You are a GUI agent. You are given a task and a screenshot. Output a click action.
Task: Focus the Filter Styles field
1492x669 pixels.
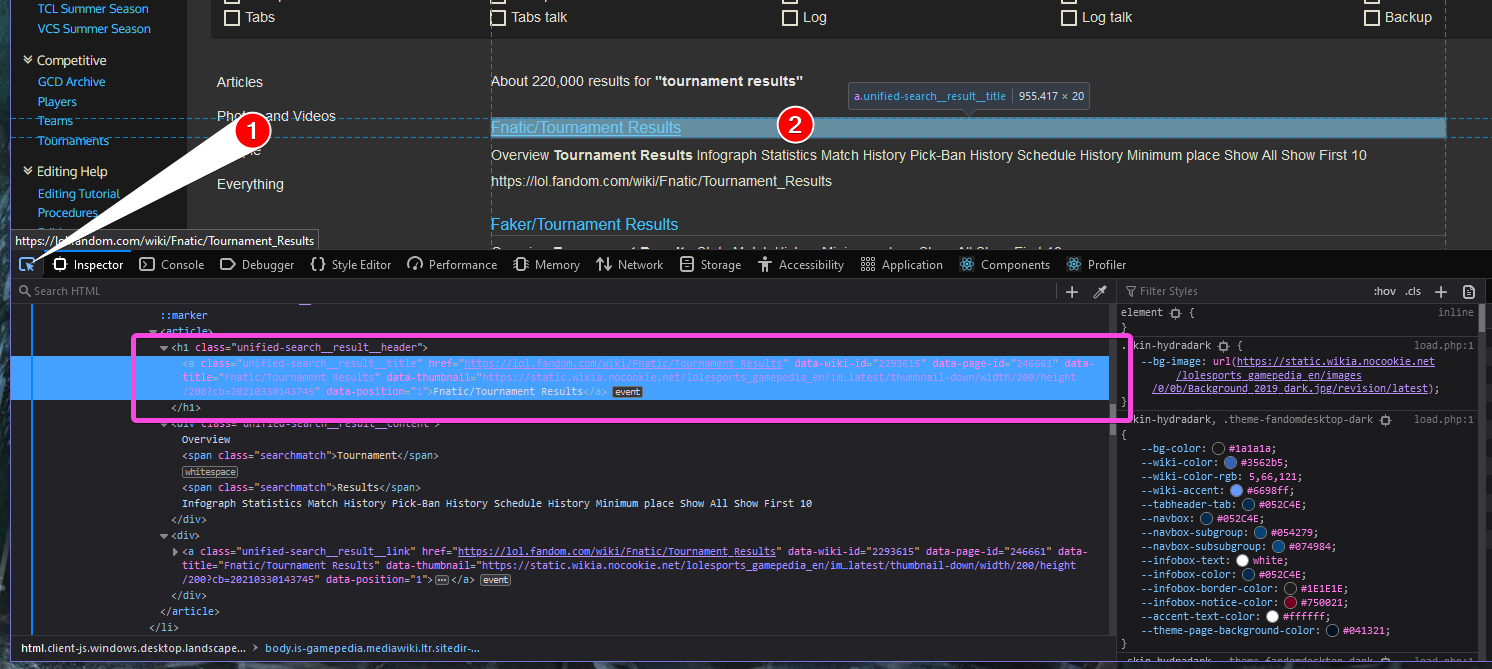(x=1240, y=291)
